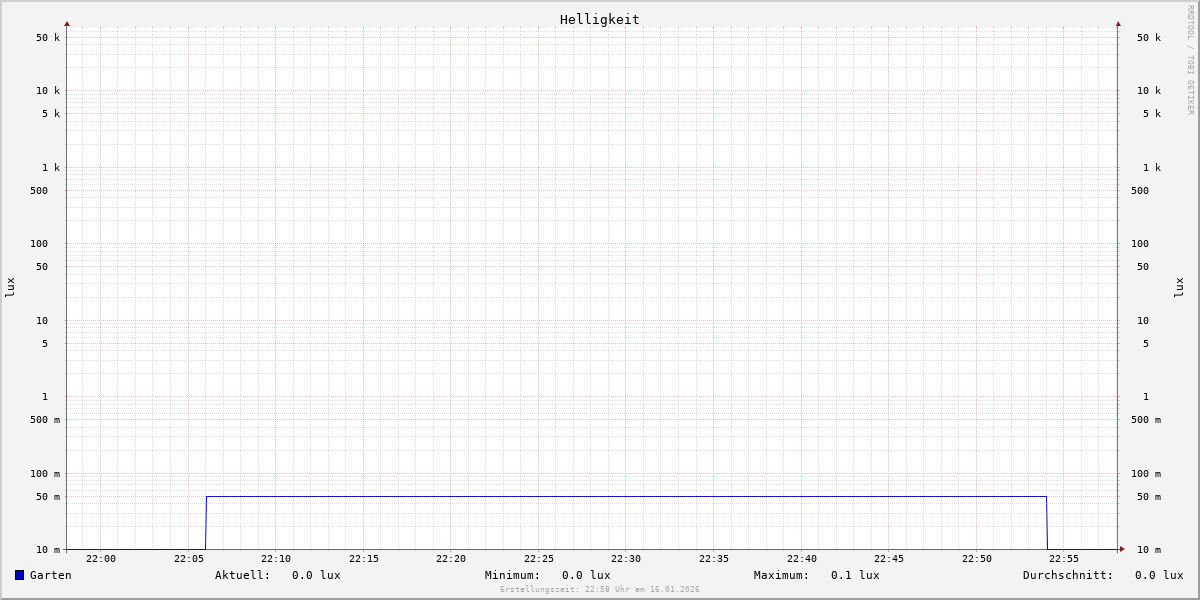
Task: Click the 500 label on left axis
Action: [39, 191]
